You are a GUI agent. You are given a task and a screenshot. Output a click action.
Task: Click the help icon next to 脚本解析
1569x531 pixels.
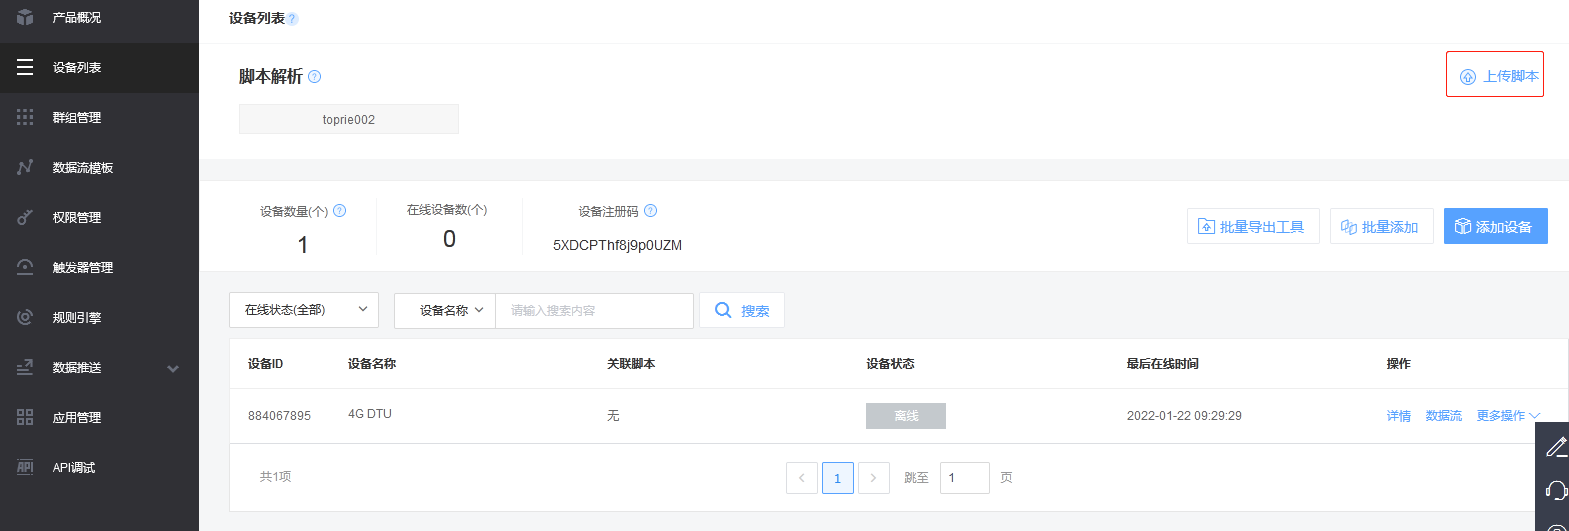pos(315,77)
